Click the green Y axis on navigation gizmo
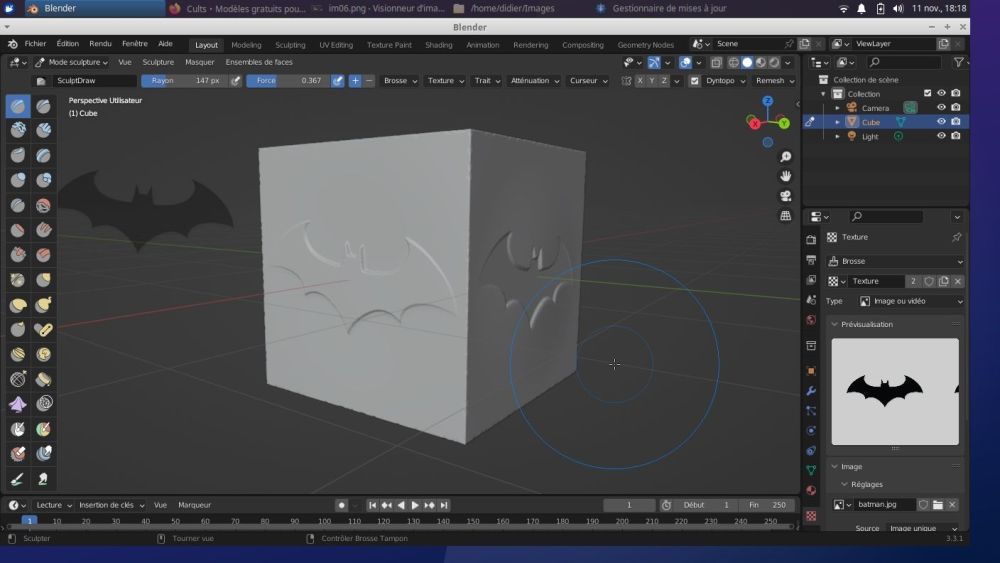The image size is (1000, 563). point(784,123)
